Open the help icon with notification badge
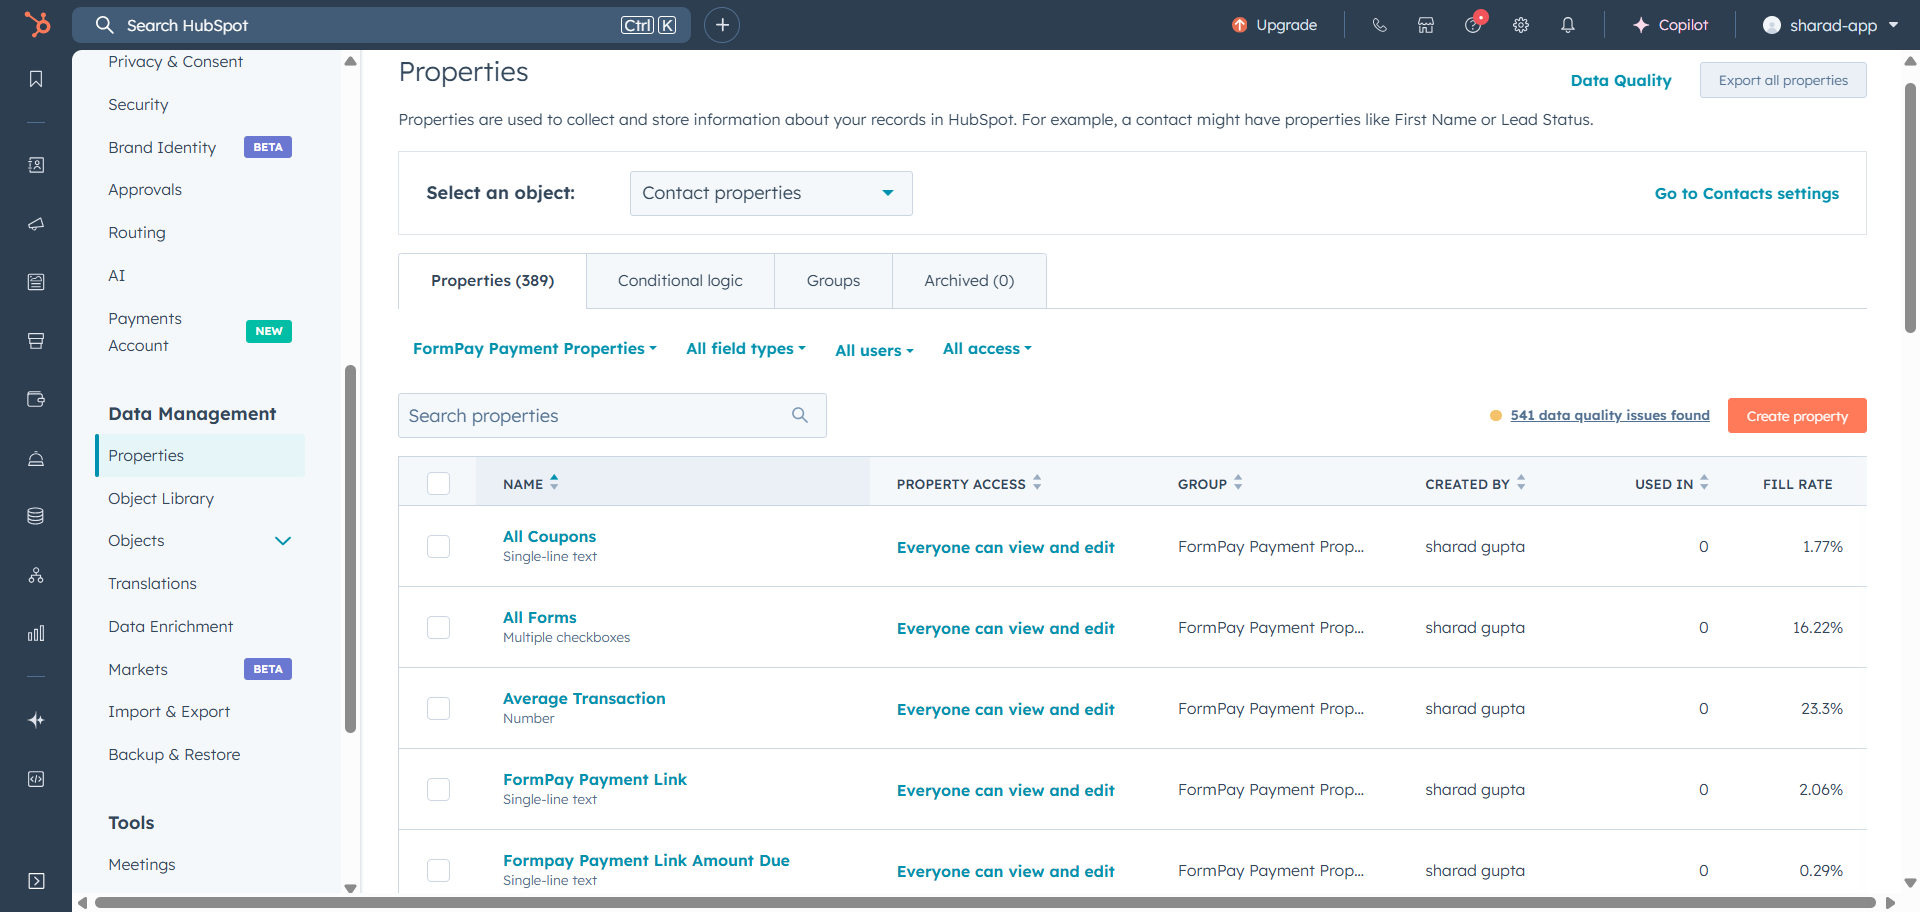 pos(1474,24)
